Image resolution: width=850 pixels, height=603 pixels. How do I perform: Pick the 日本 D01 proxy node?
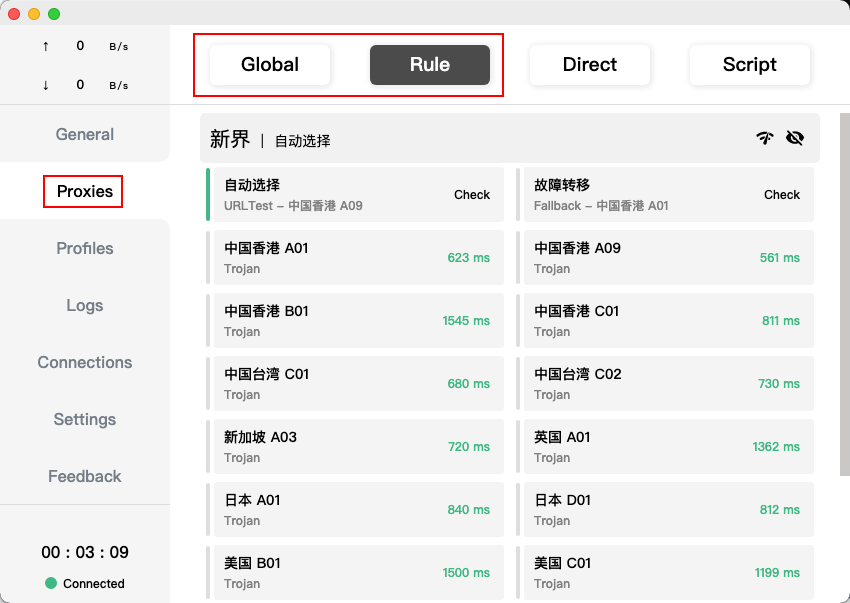pos(665,509)
